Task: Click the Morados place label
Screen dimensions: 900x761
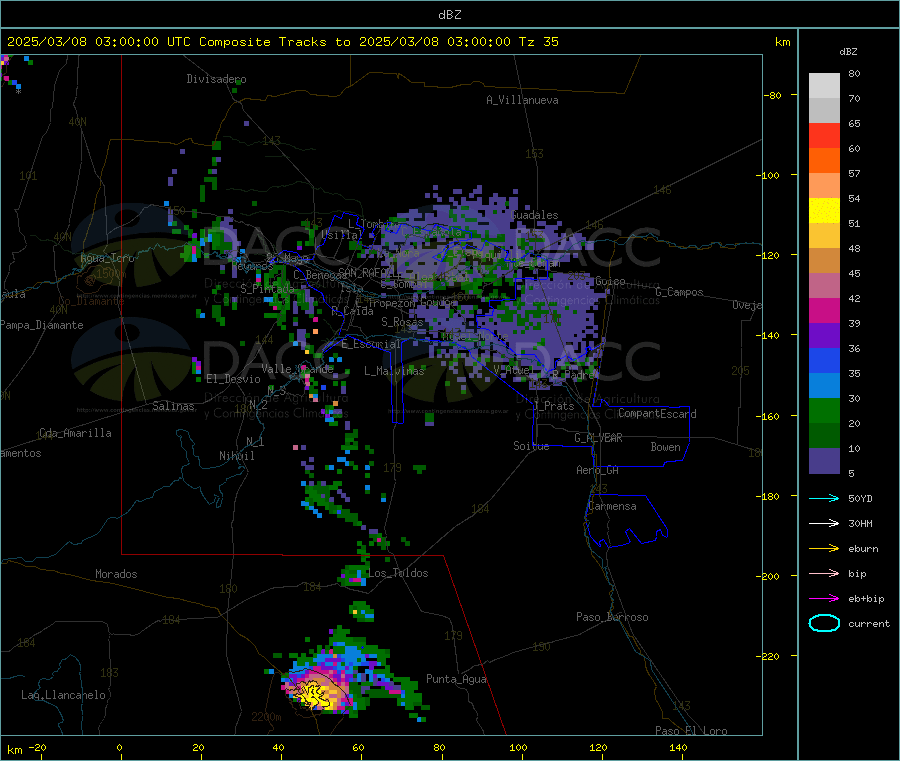Action: click(x=116, y=574)
